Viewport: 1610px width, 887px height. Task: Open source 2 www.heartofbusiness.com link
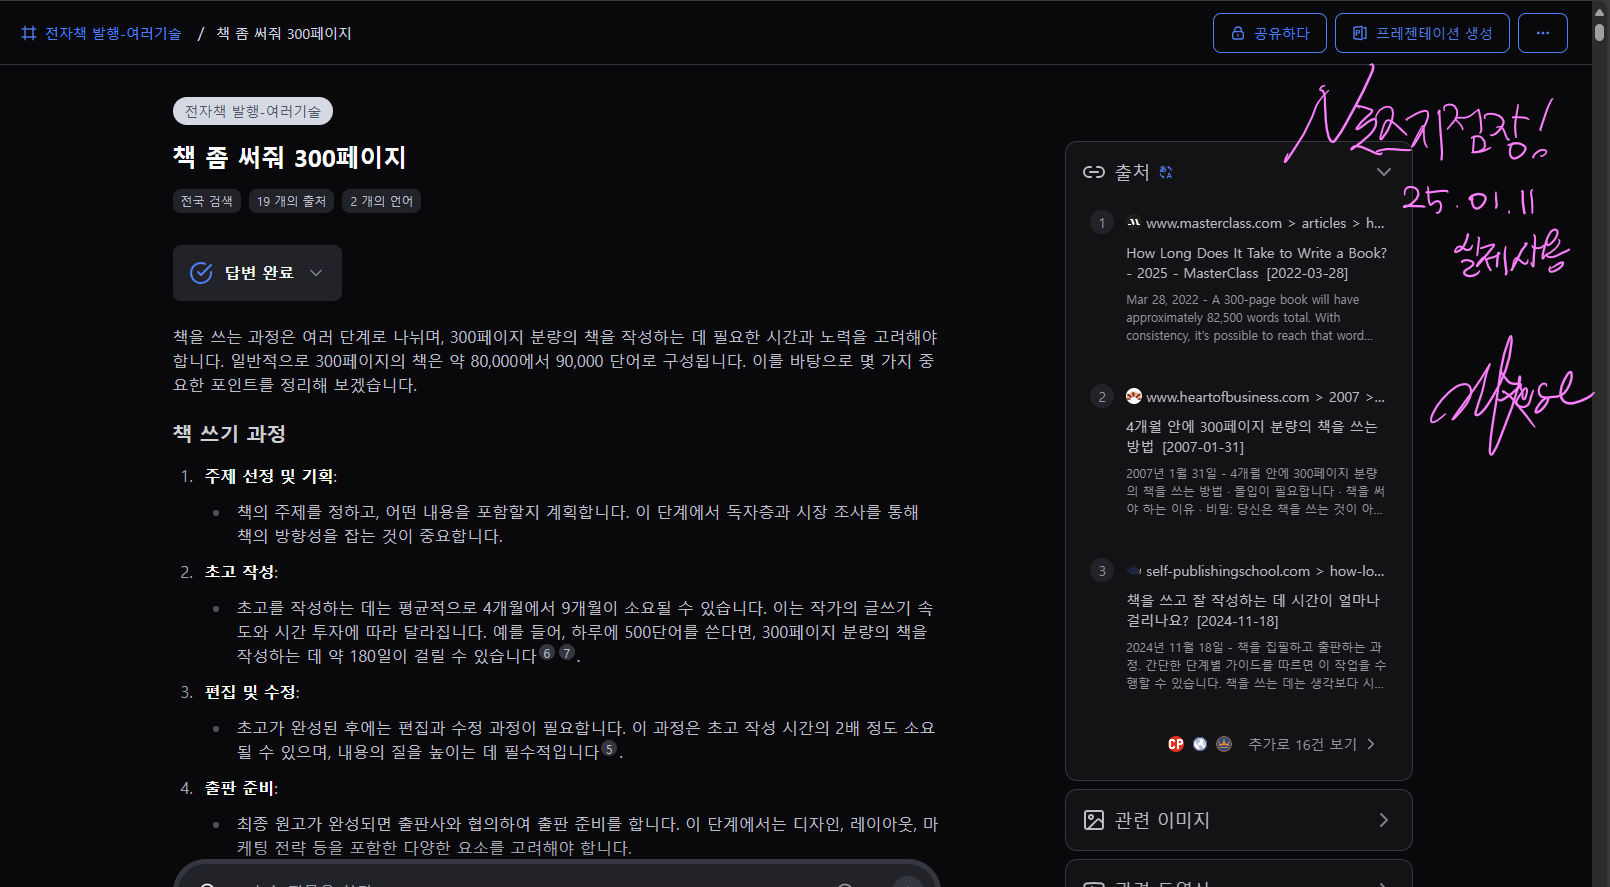pyautogui.click(x=1265, y=397)
